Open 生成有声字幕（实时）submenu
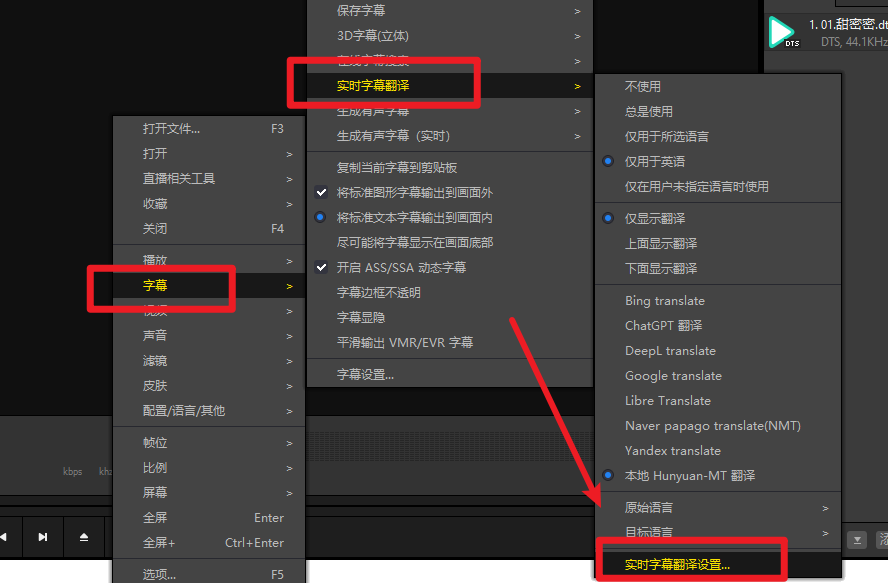 450,136
